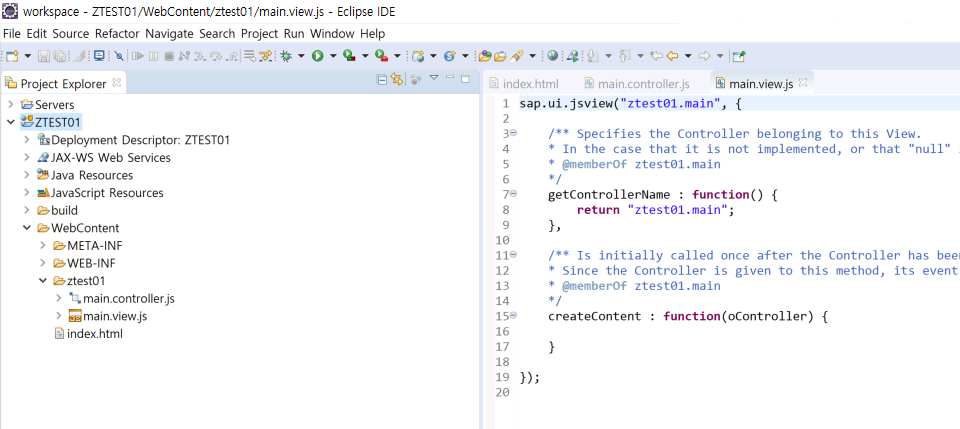The height and width of the screenshot is (429, 960).
Task: Open Project Explorer View Menu triangle
Action: pos(434,78)
